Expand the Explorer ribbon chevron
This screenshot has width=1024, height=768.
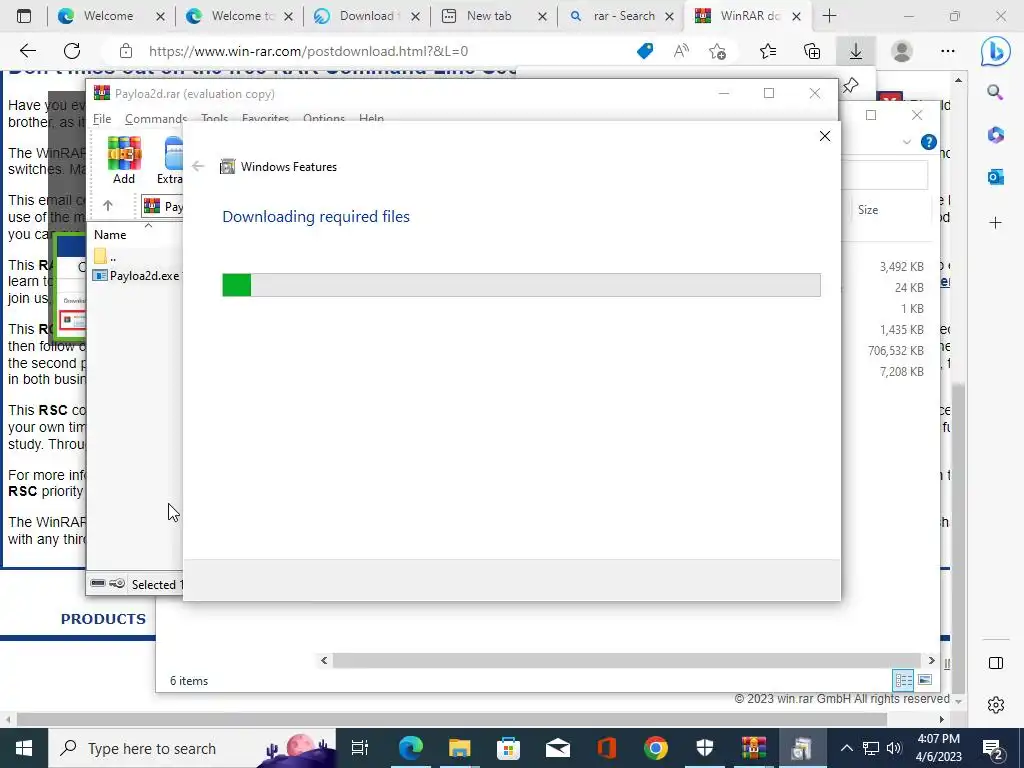tap(906, 142)
